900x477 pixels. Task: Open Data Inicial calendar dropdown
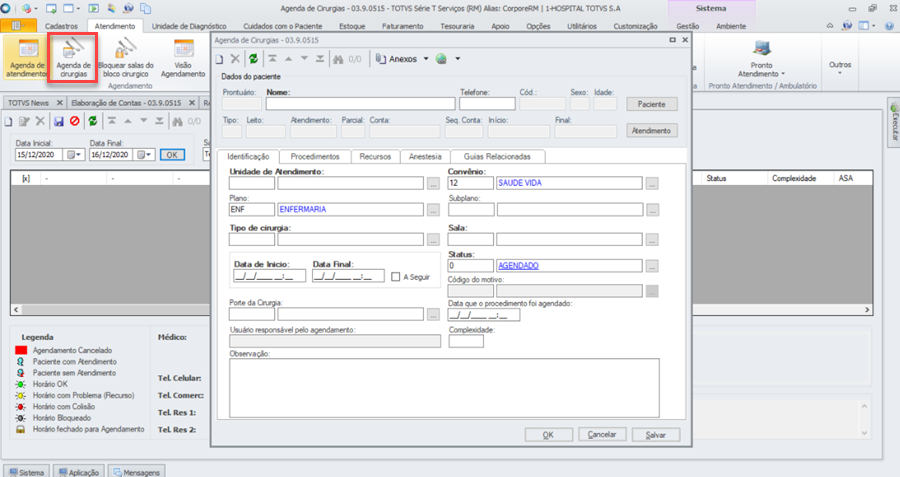(x=75, y=155)
